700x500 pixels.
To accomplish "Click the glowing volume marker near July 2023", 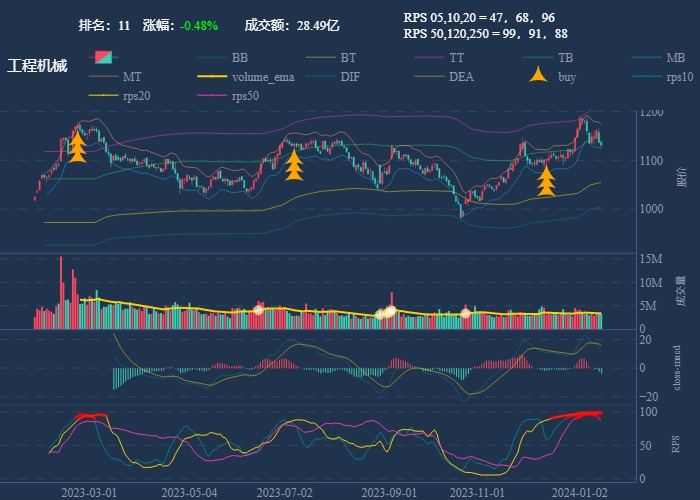I will pyautogui.click(x=258, y=310).
